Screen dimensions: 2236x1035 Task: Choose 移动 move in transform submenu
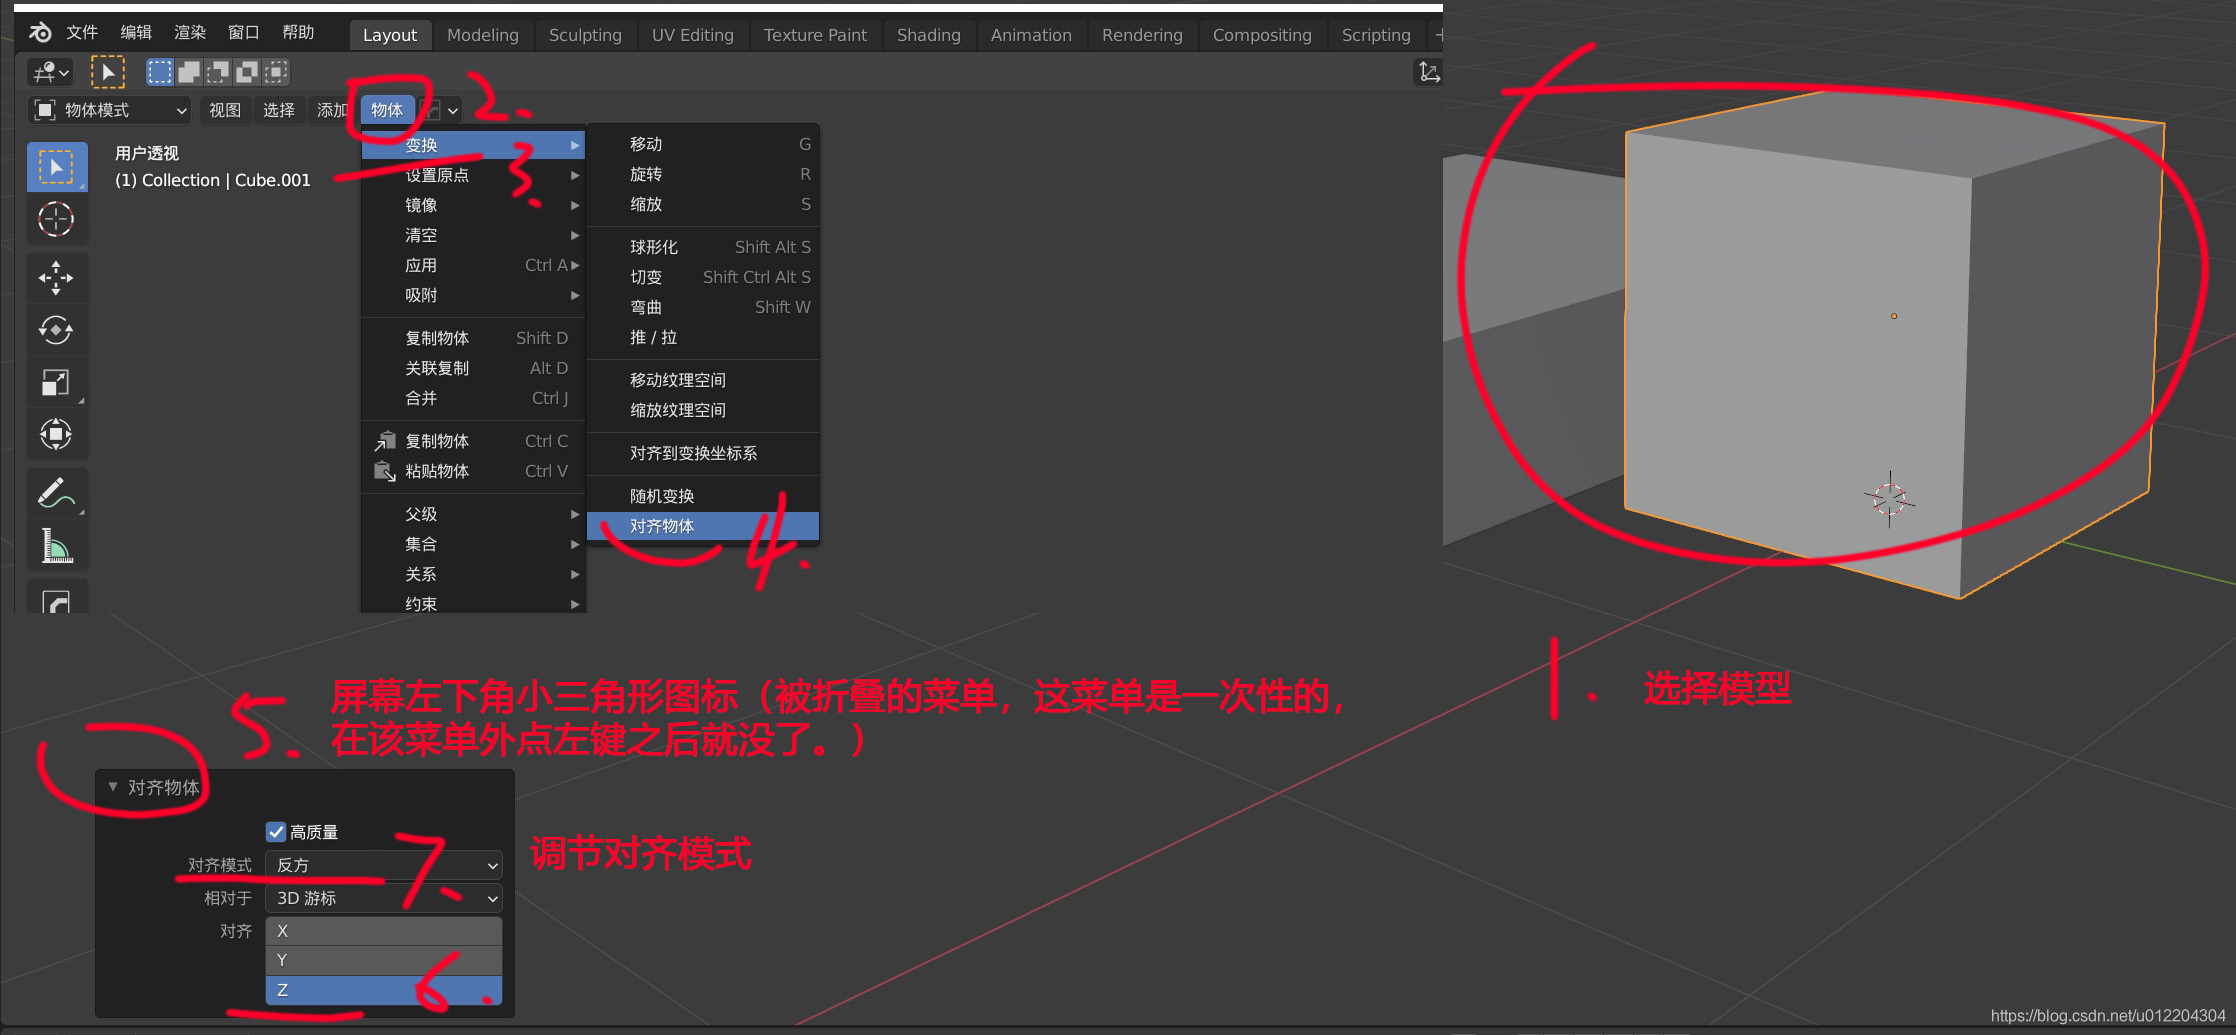(703, 144)
